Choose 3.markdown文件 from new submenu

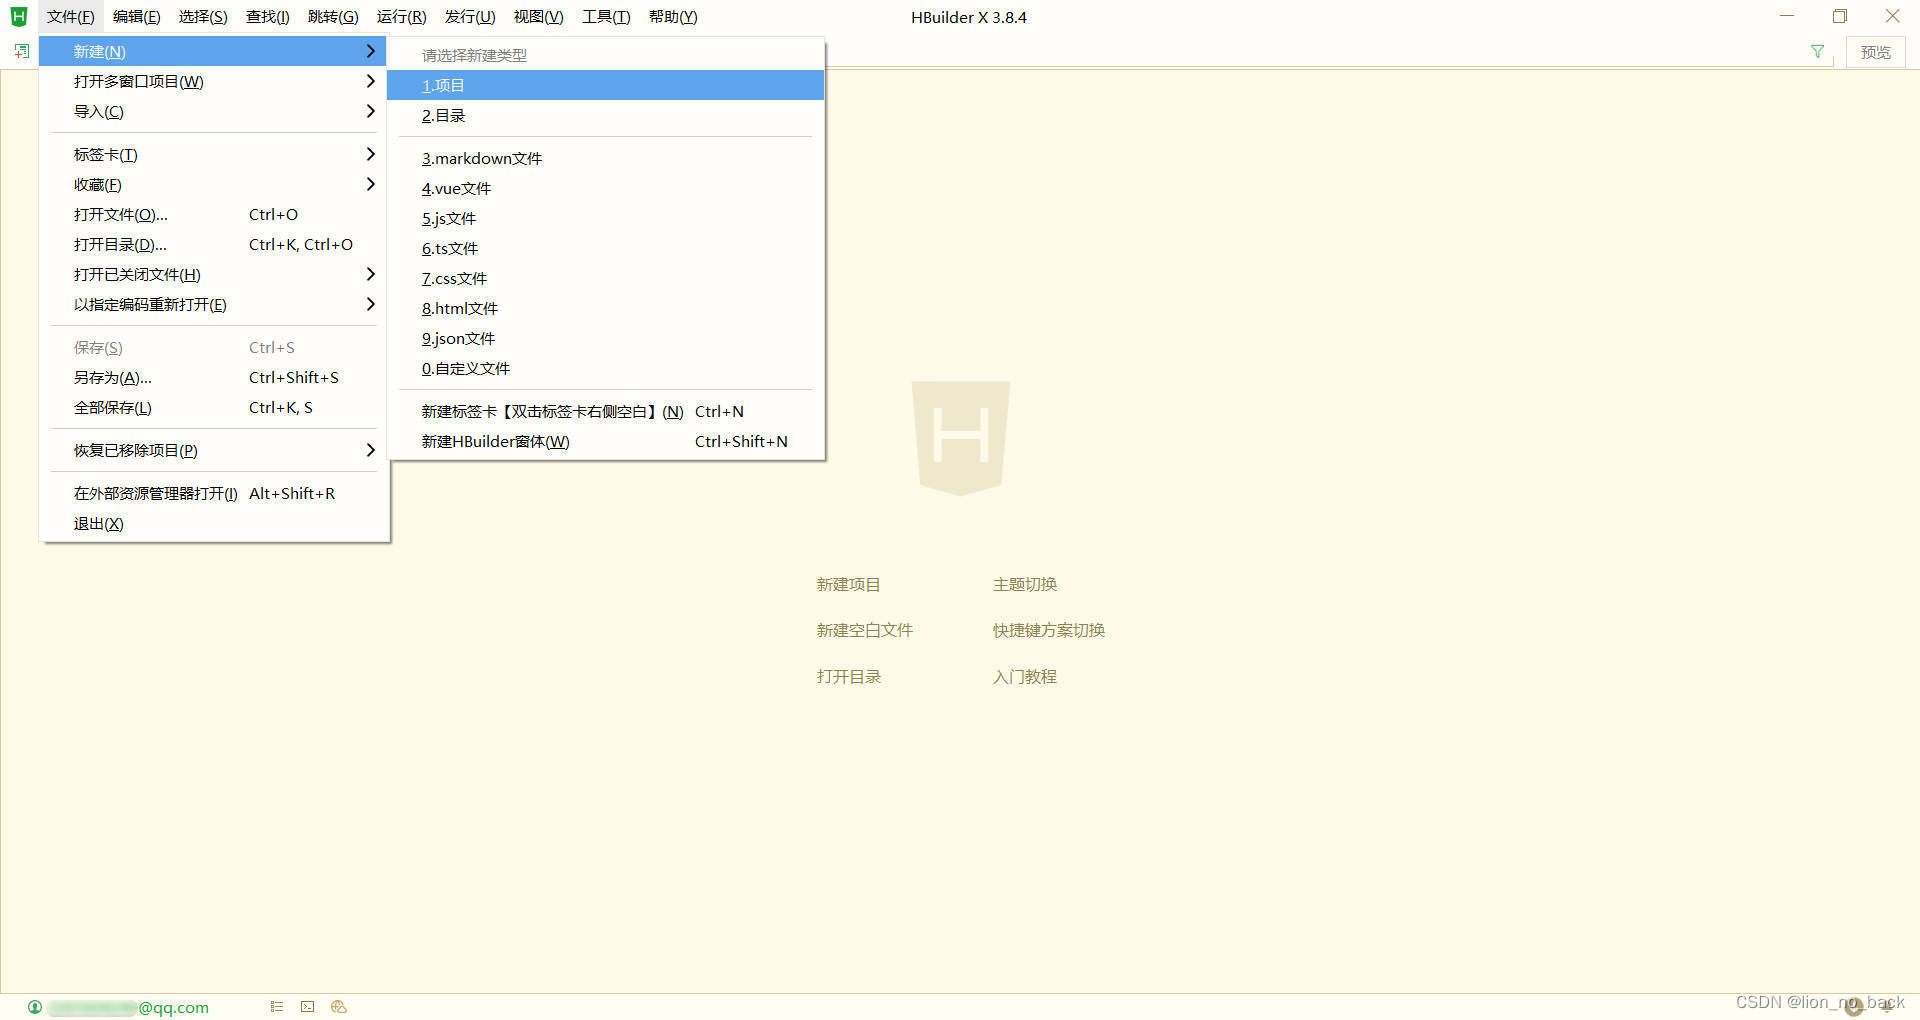(605, 158)
